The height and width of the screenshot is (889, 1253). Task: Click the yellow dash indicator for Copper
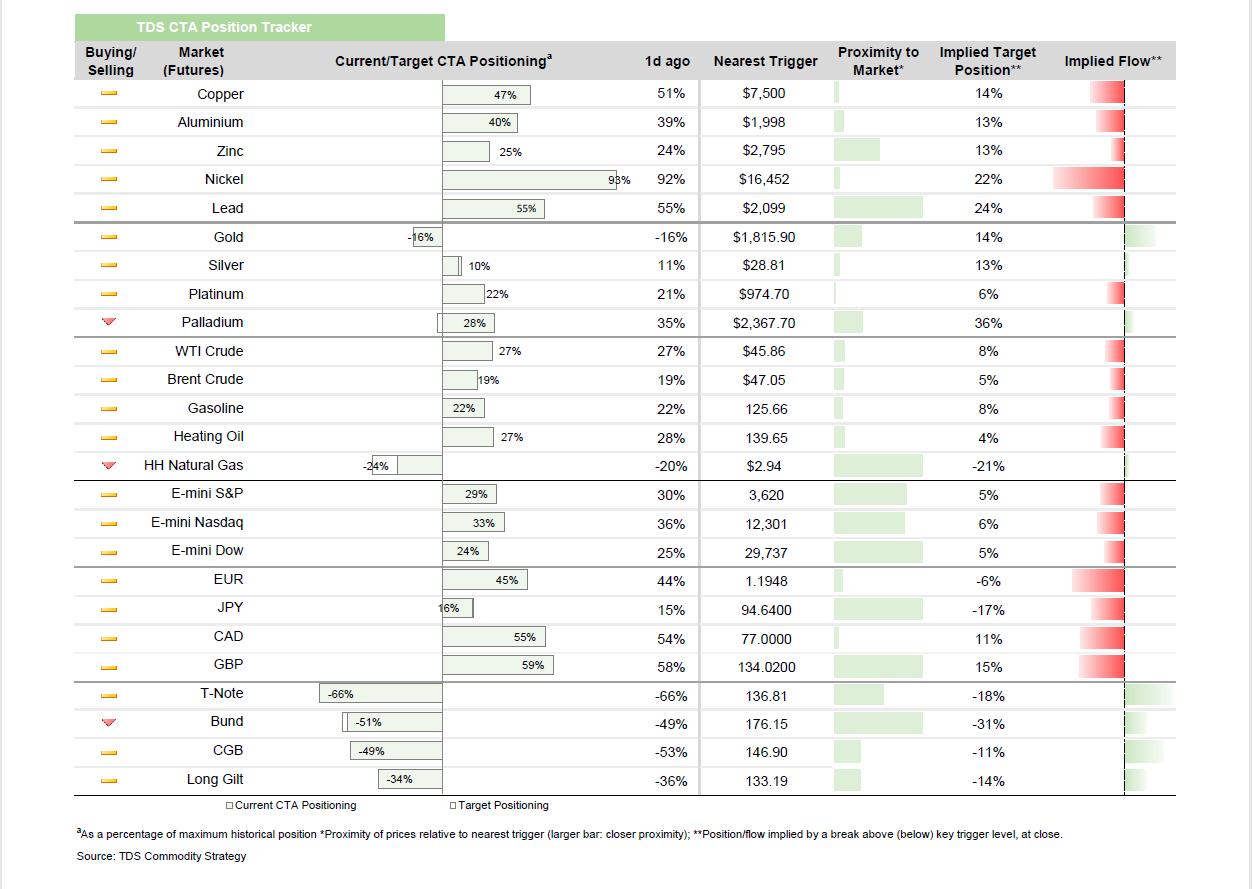pyautogui.click(x=109, y=94)
